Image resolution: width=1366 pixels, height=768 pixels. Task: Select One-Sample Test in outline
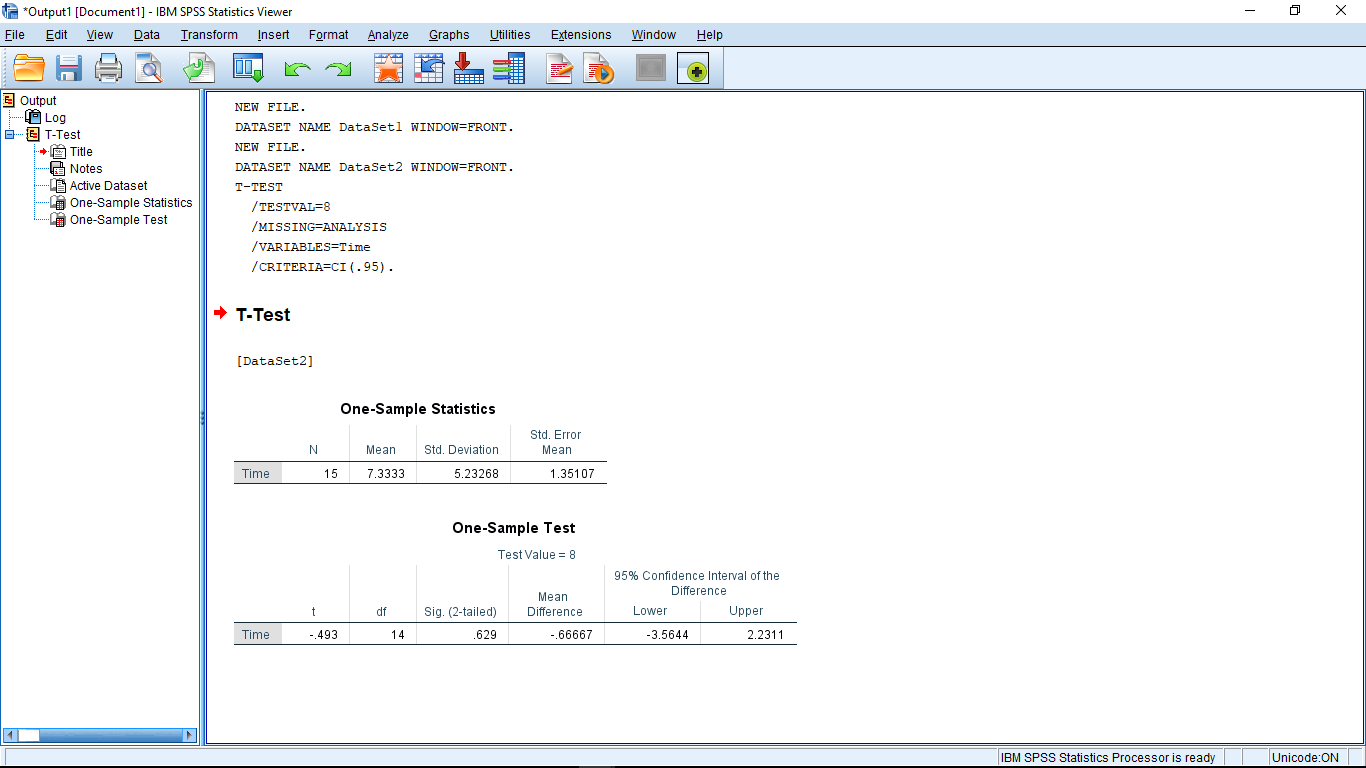point(118,219)
